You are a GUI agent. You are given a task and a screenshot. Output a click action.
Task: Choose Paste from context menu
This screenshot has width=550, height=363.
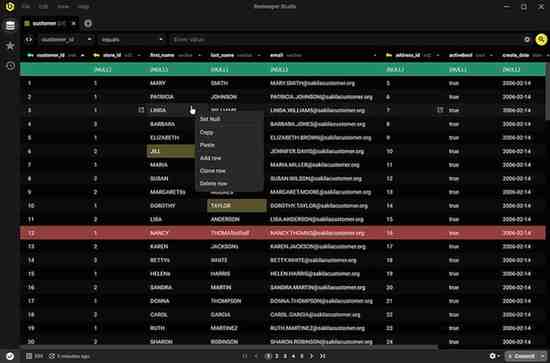229,145
